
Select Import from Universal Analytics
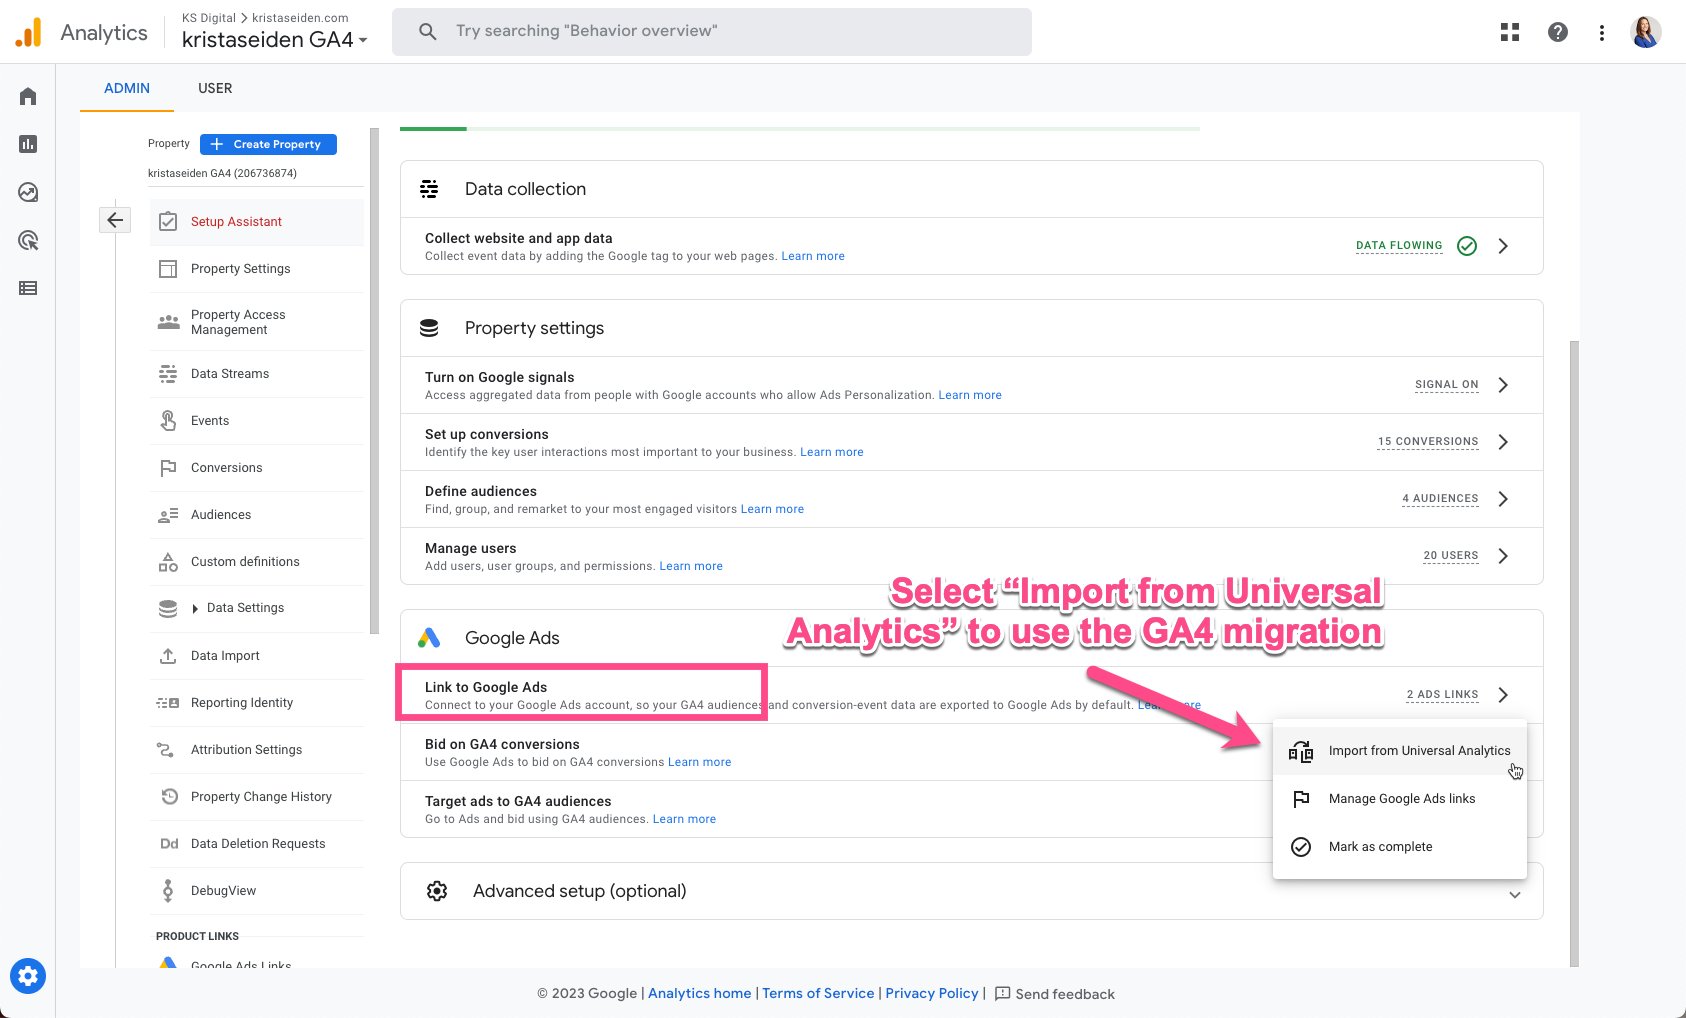click(1419, 750)
